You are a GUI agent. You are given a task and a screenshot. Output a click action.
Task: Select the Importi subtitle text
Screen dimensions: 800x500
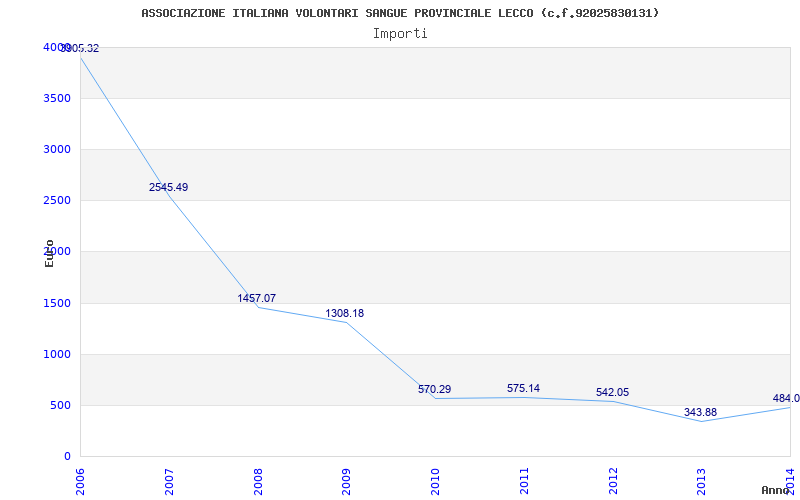point(400,33)
